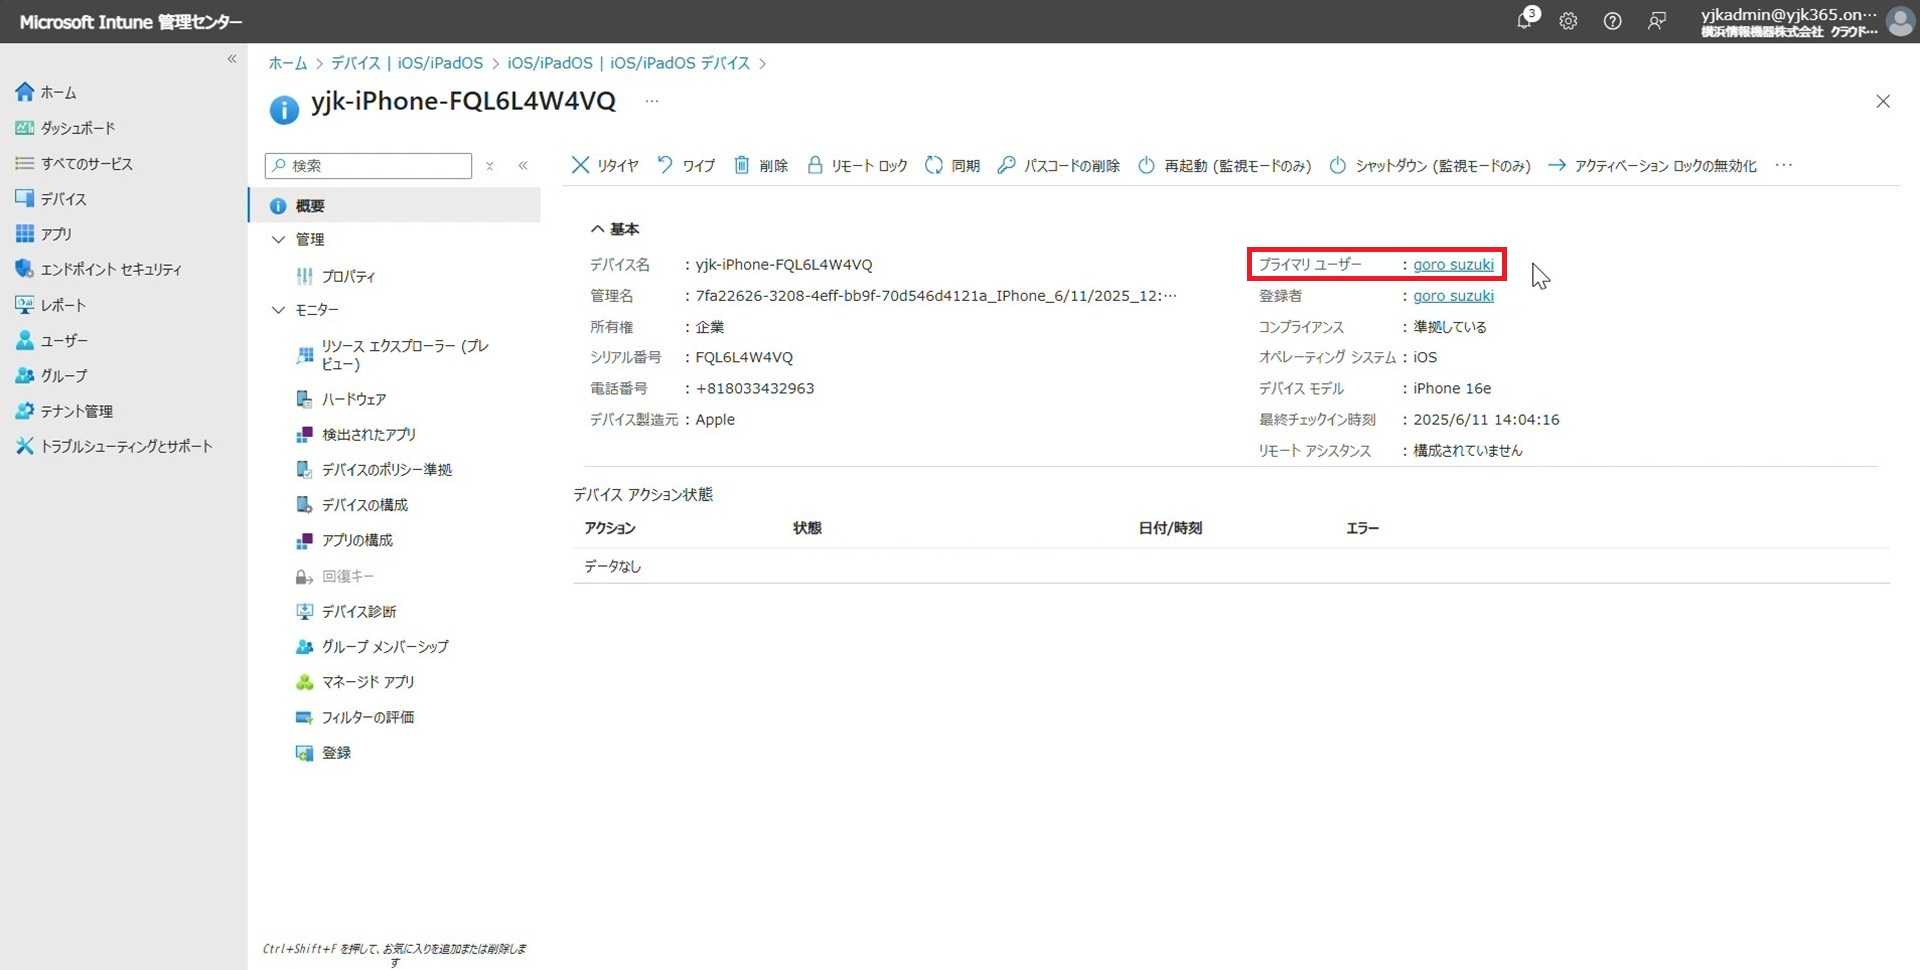Click the iOS/iPadOS デバイス breadcrumb link
The height and width of the screenshot is (970, 1920).
[629, 63]
